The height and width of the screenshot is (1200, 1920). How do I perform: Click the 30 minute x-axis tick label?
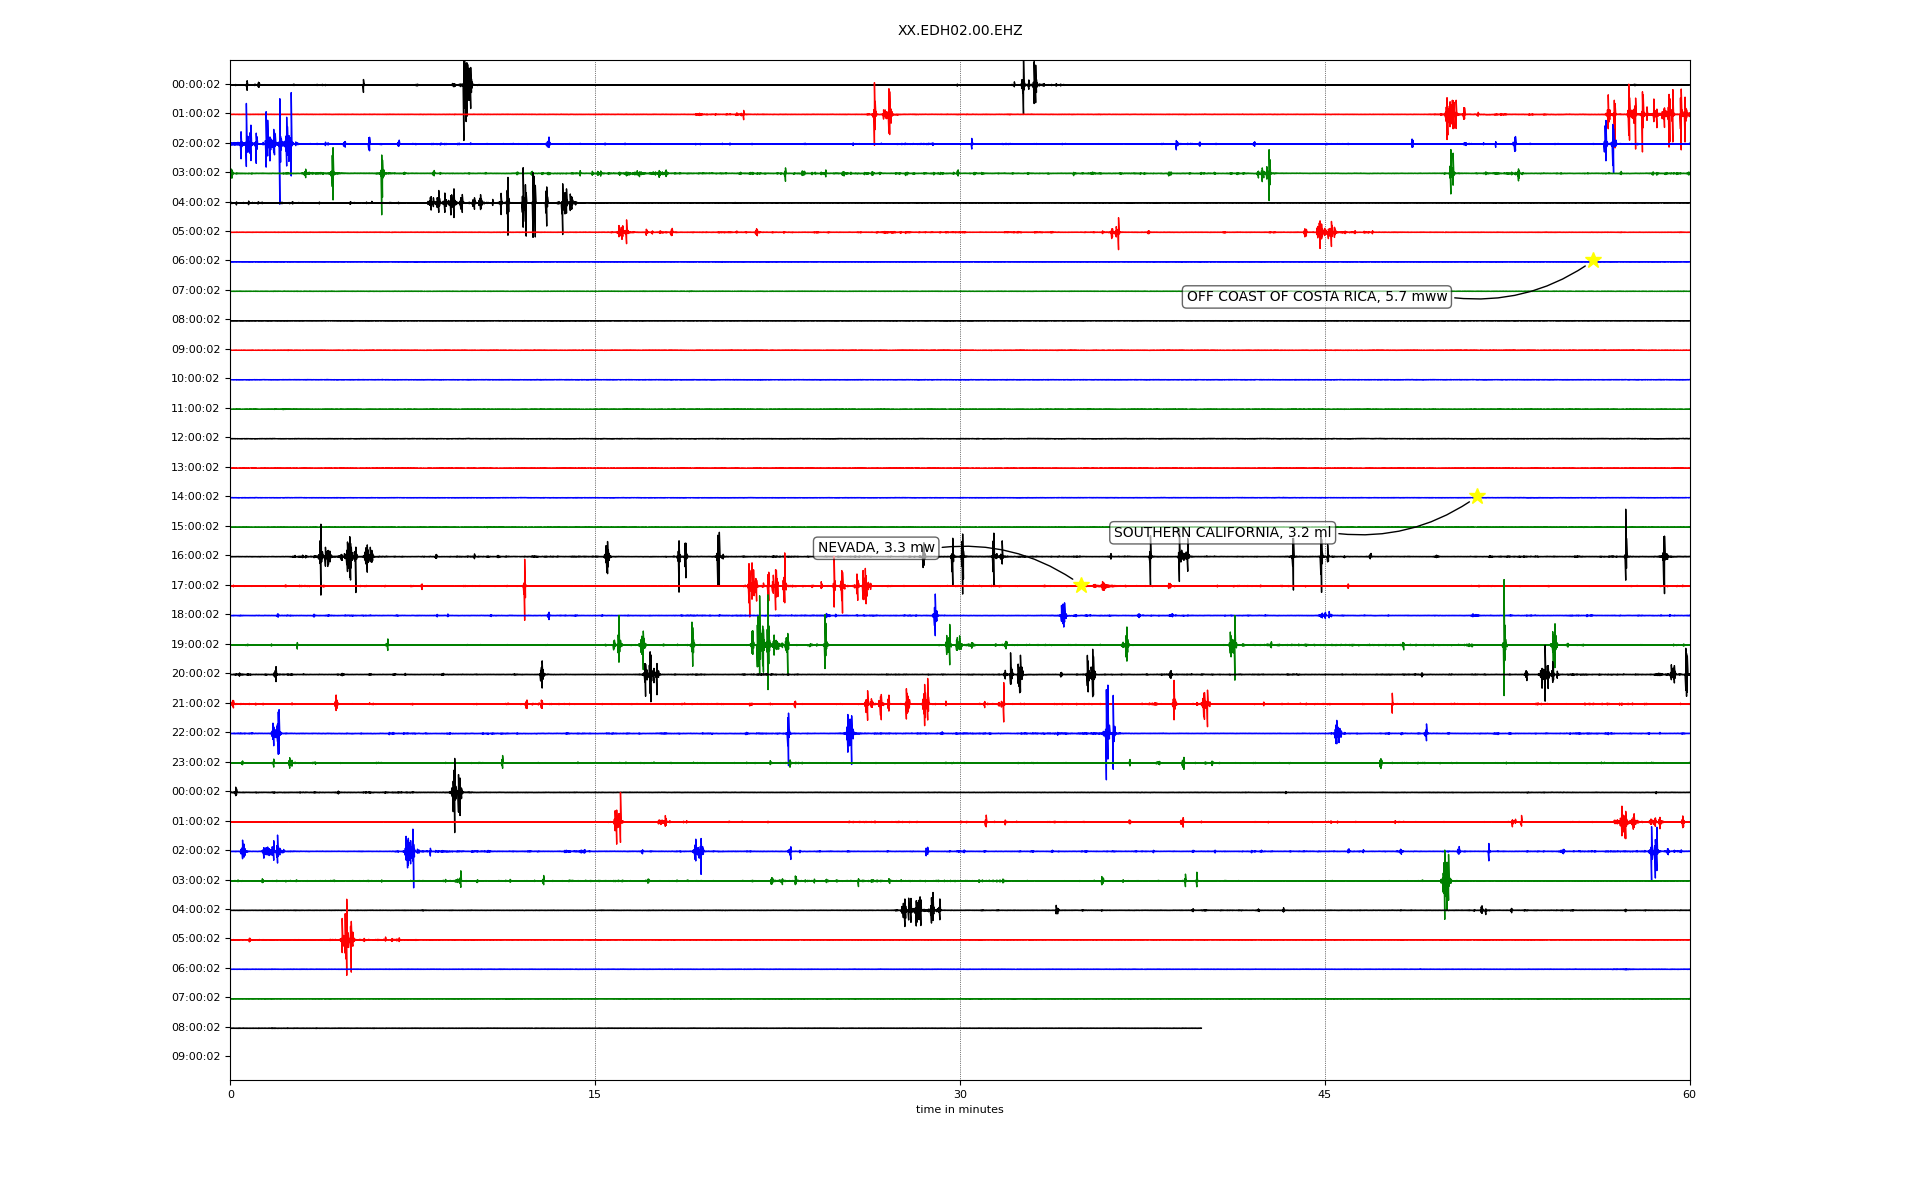[x=960, y=1095]
